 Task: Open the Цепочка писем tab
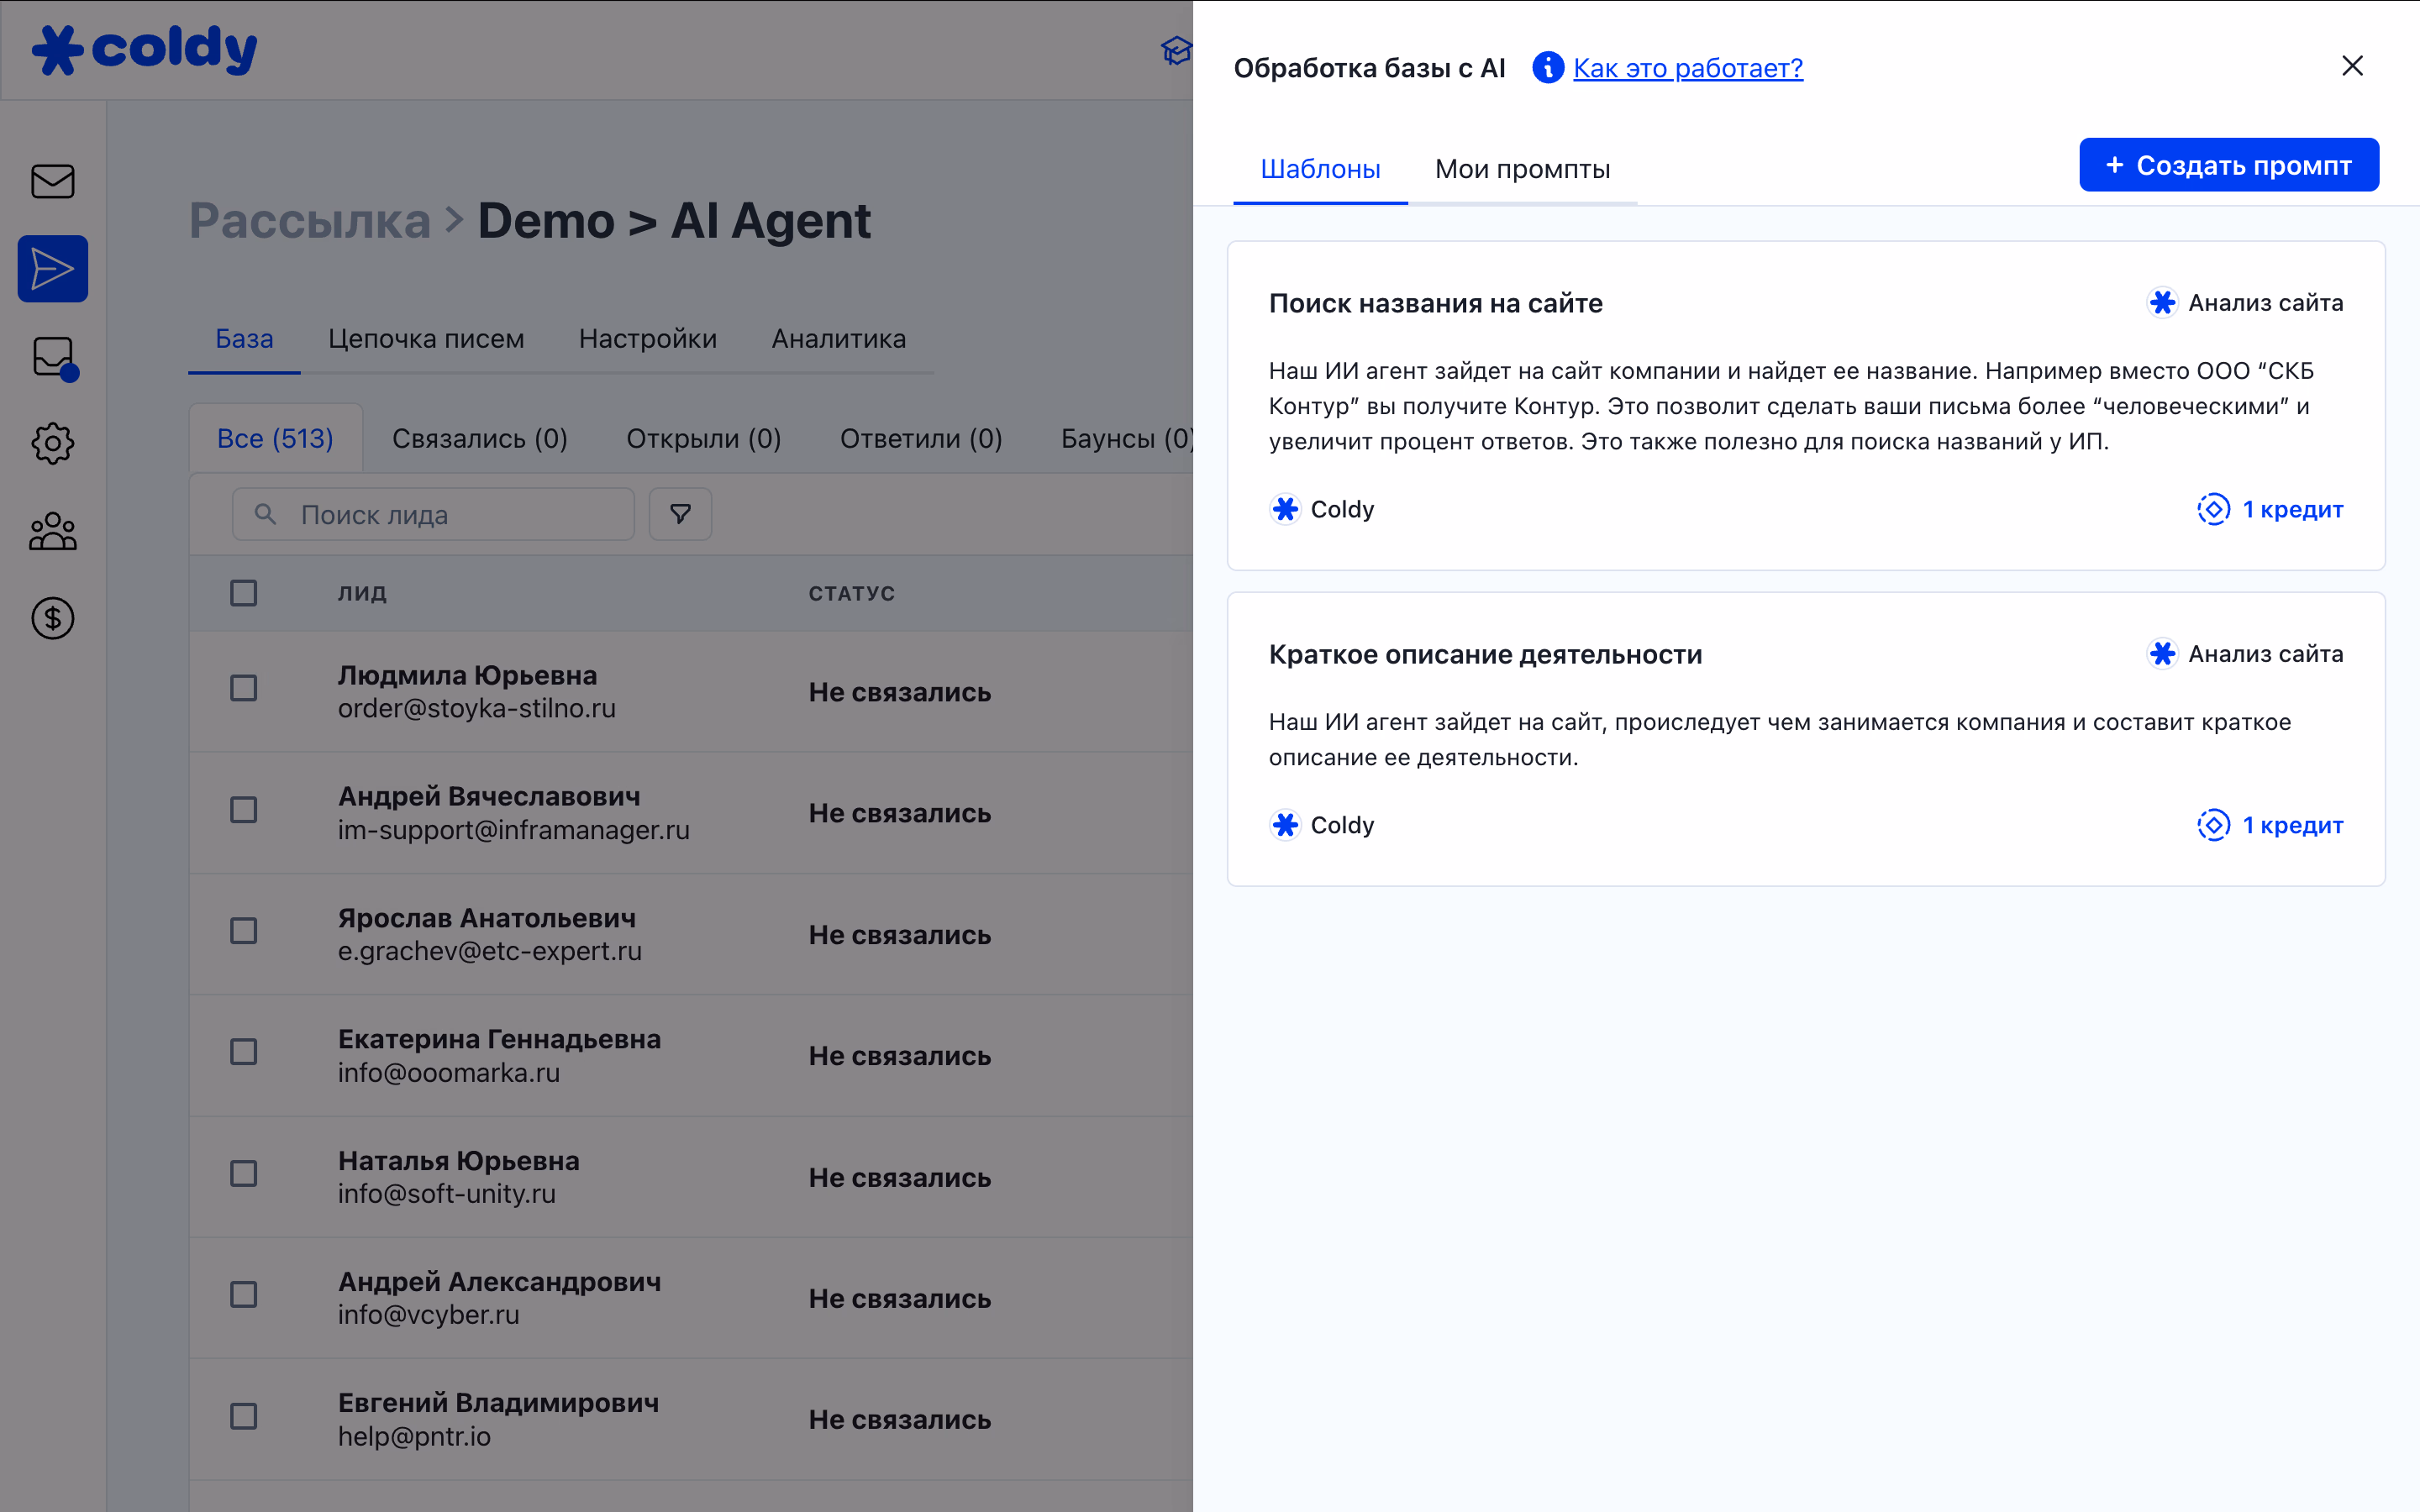click(426, 339)
